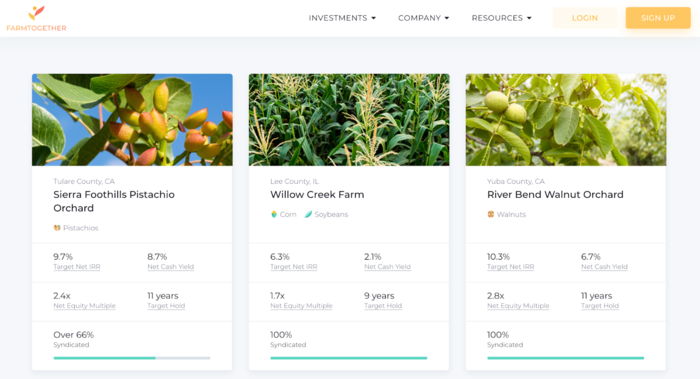Click the Over 66% syndicated progress bar

click(x=132, y=358)
